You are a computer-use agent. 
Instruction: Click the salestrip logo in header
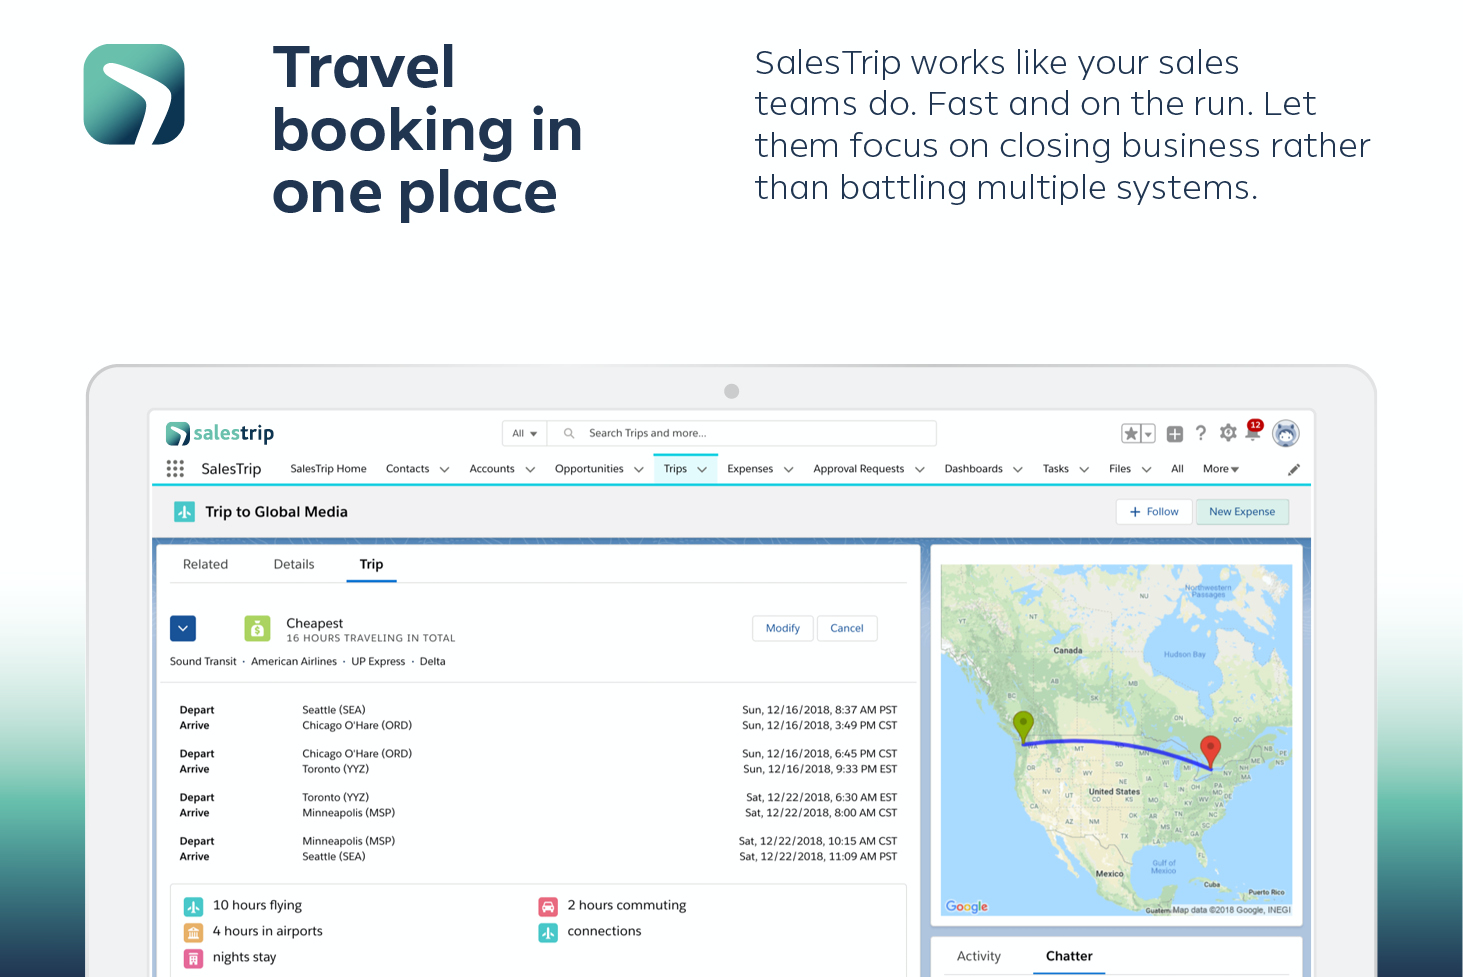(x=220, y=433)
